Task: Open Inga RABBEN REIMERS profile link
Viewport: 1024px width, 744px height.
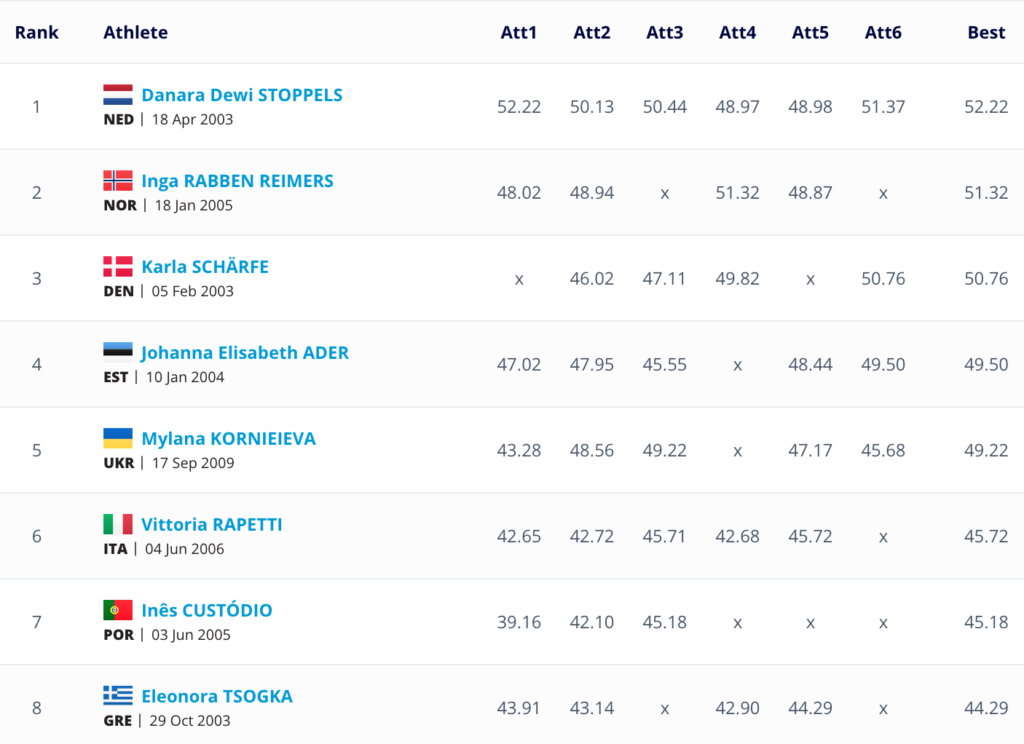Action: 237,181
